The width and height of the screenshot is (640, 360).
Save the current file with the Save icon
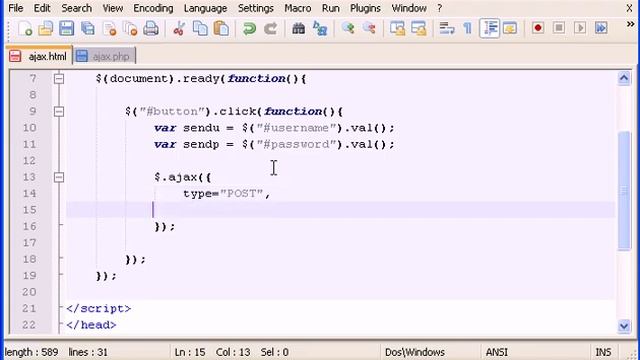tap(67, 29)
